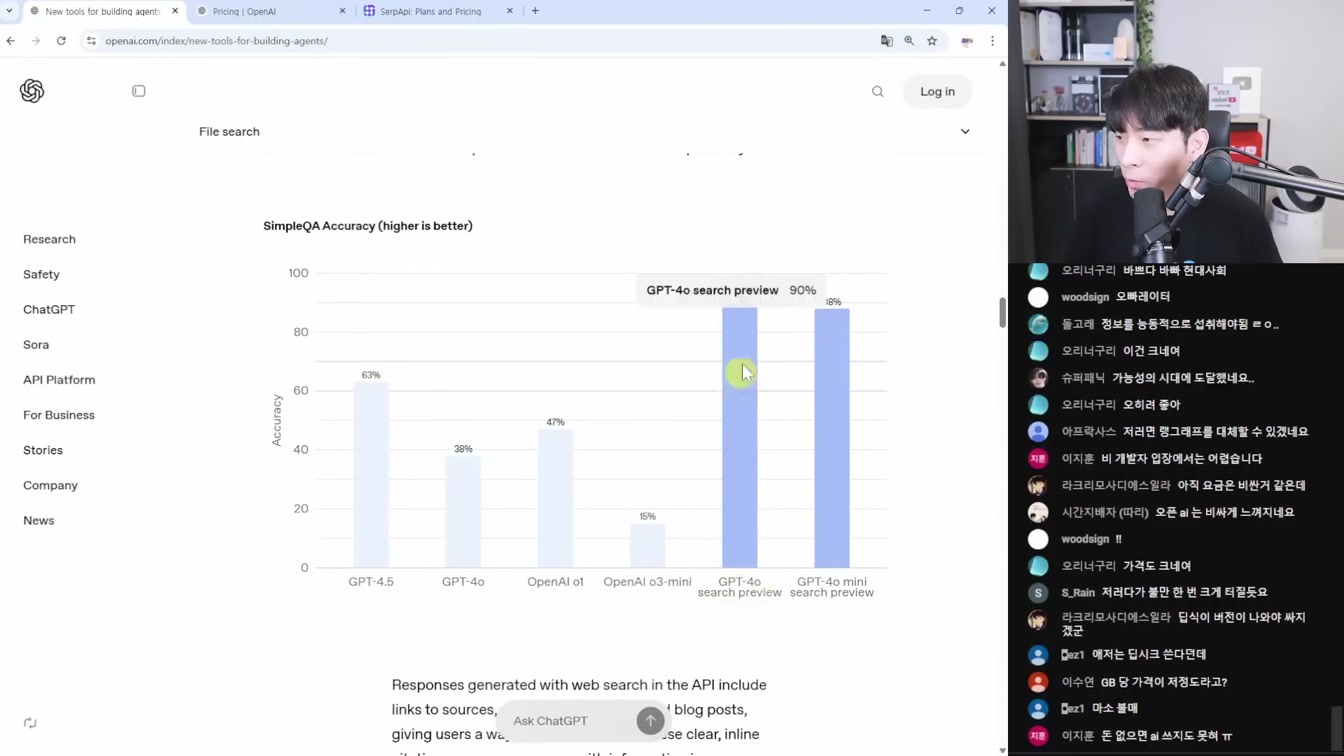Screen dimensions: 1344x756
Task: Click S_Rain chat user avatar
Action: [1038, 593]
